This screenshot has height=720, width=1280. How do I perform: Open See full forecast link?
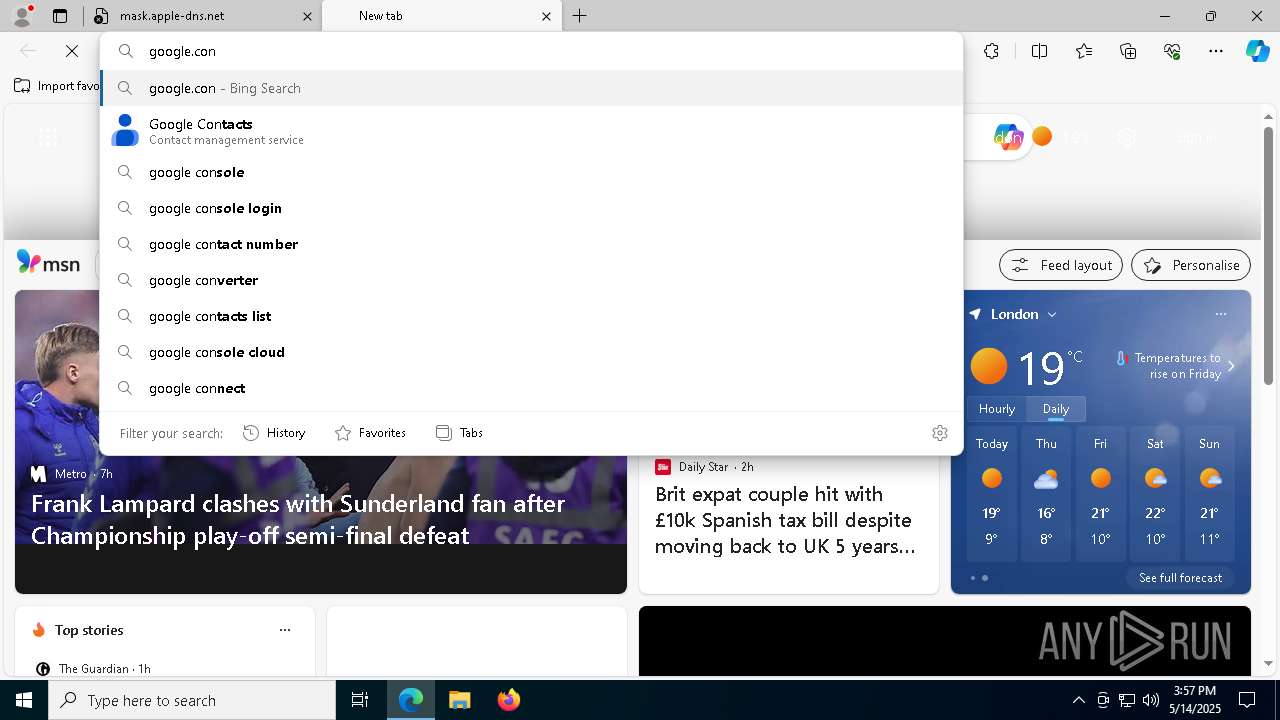click(1180, 578)
